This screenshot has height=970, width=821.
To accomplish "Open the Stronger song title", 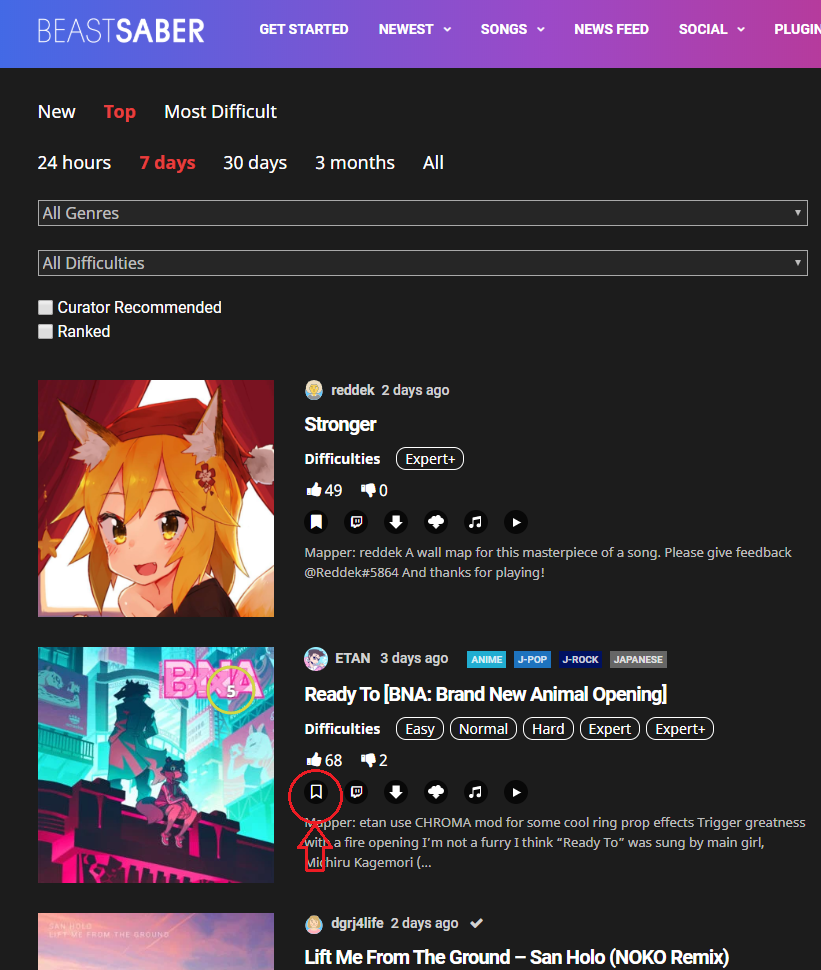I will [340, 424].
